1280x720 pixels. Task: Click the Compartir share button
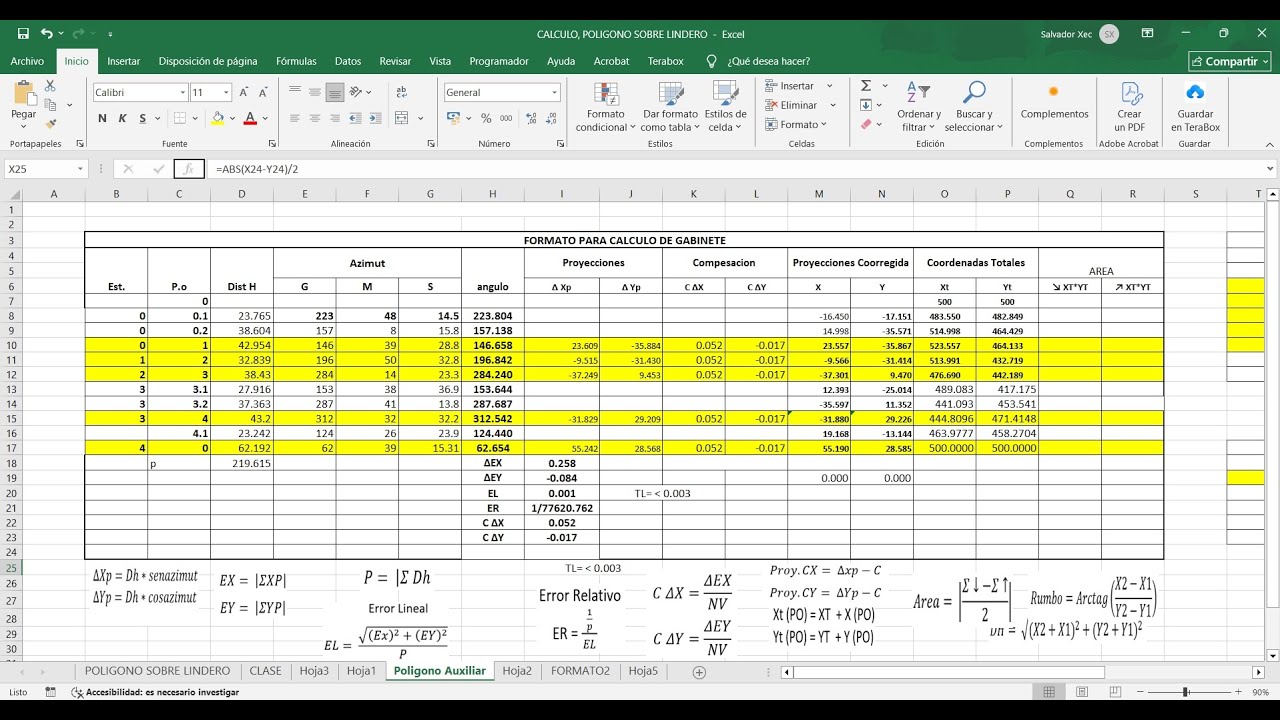tap(1230, 61)
